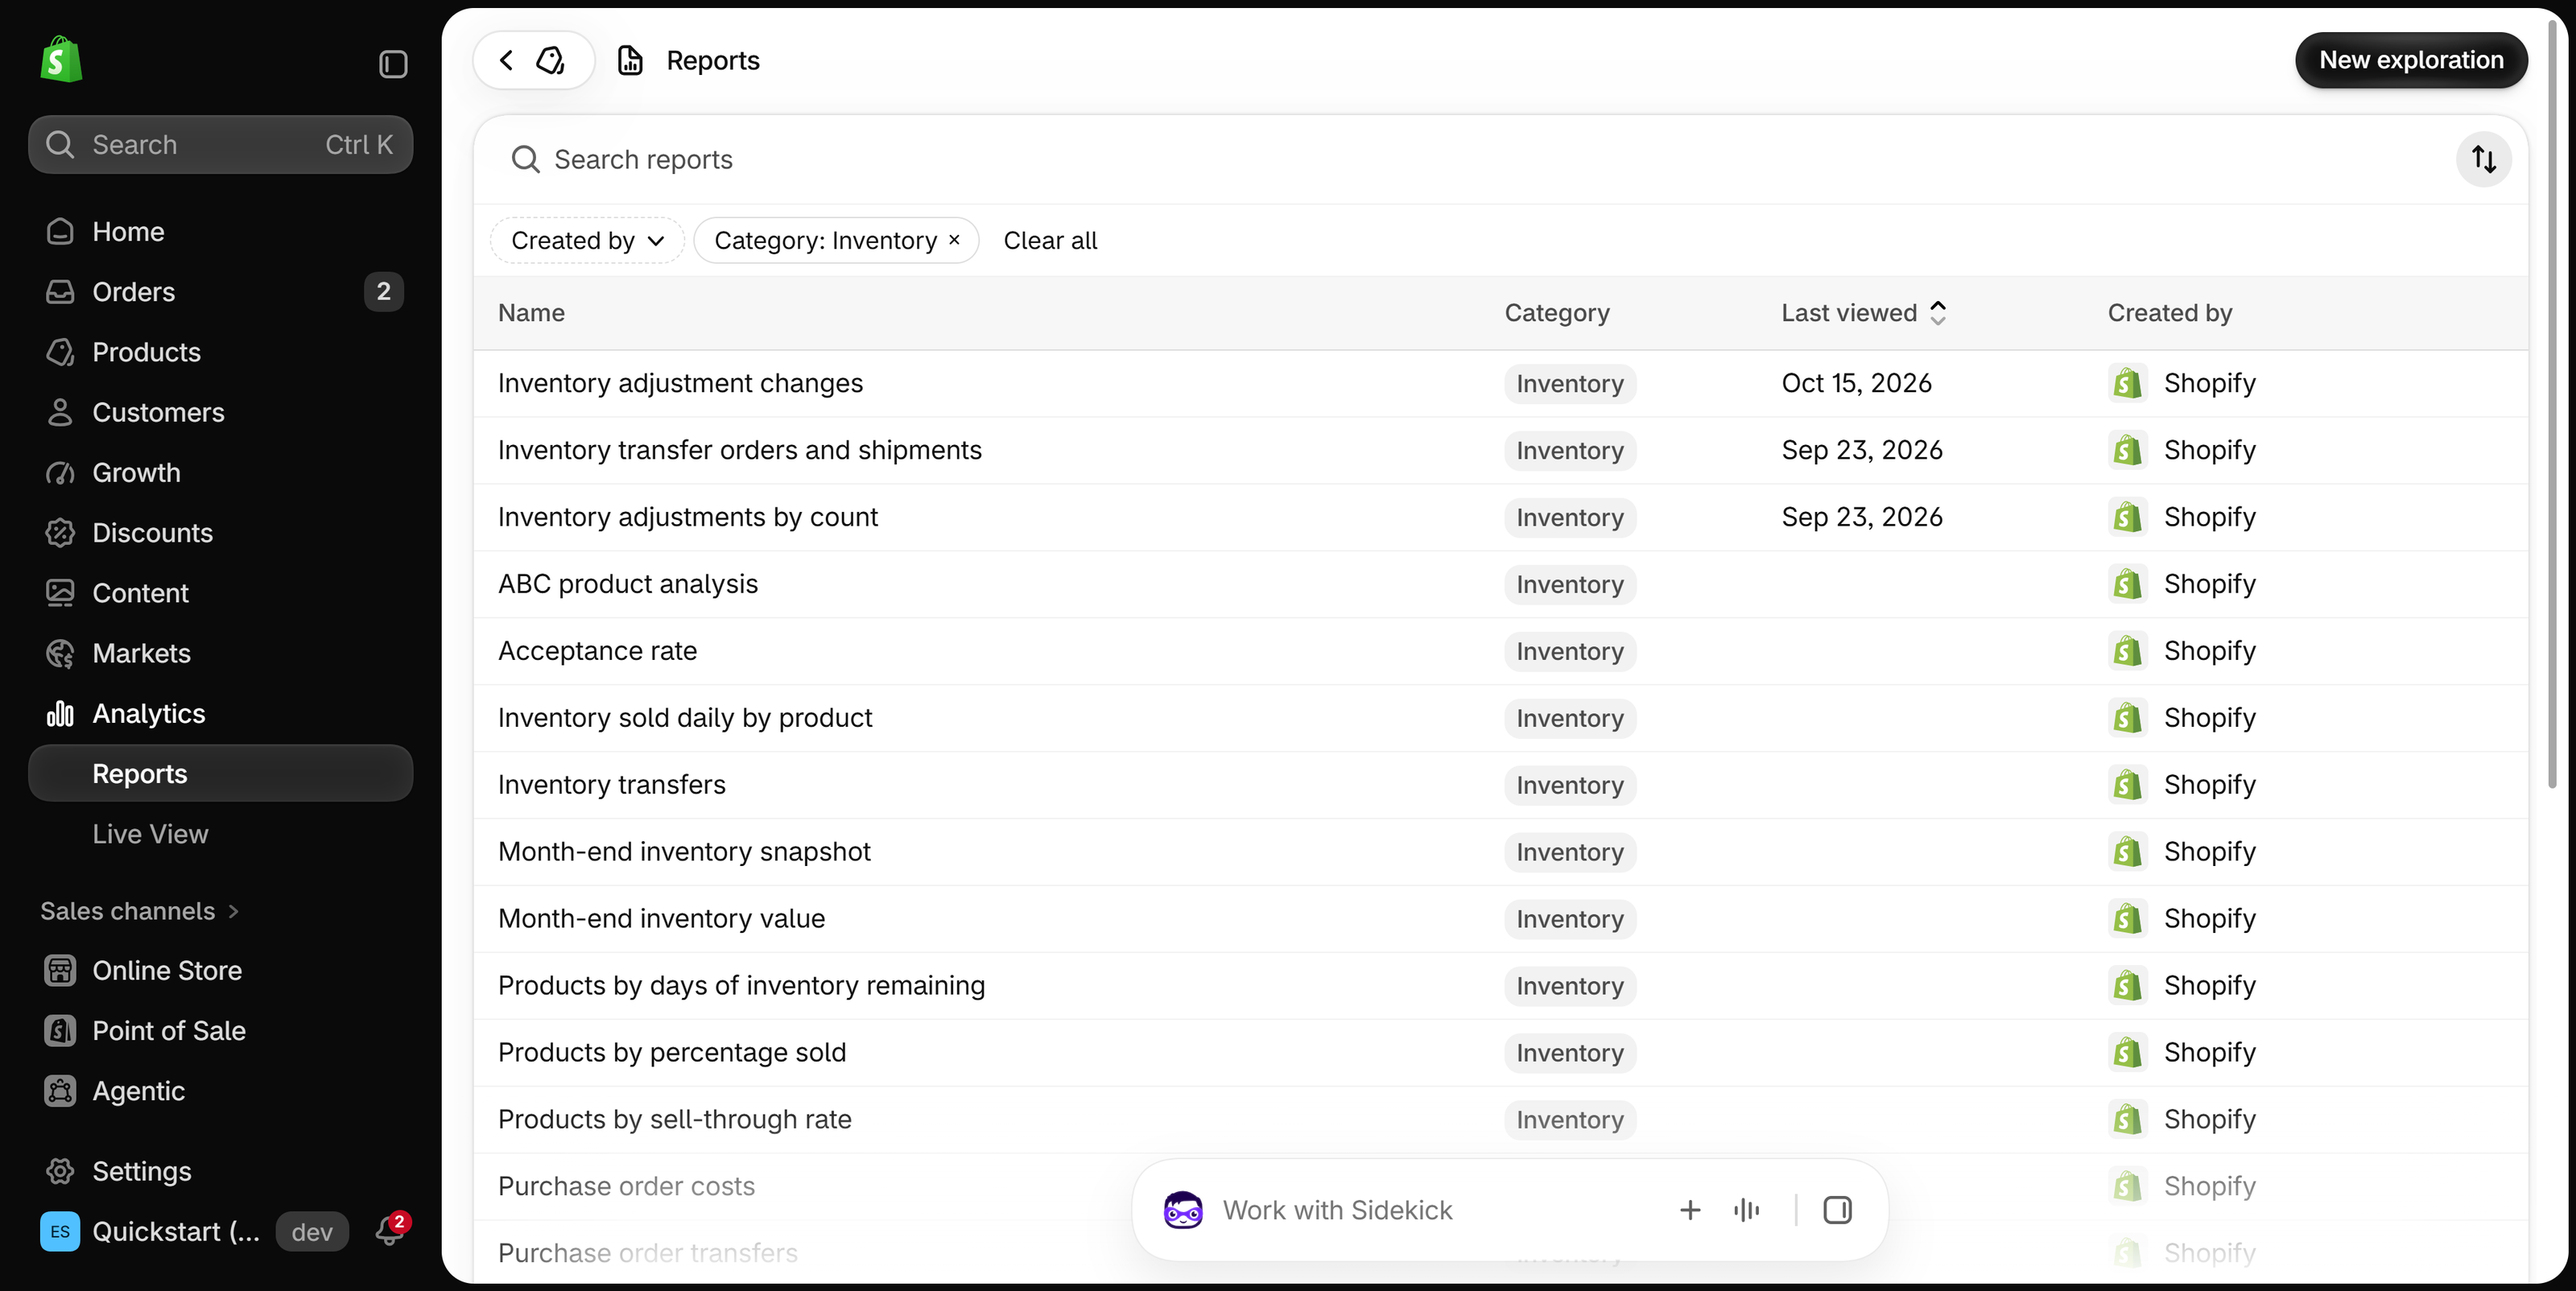Viewport: 2576px width, 1291px height.
Task: Click the ES store avatar
Action: (60, 1231)
